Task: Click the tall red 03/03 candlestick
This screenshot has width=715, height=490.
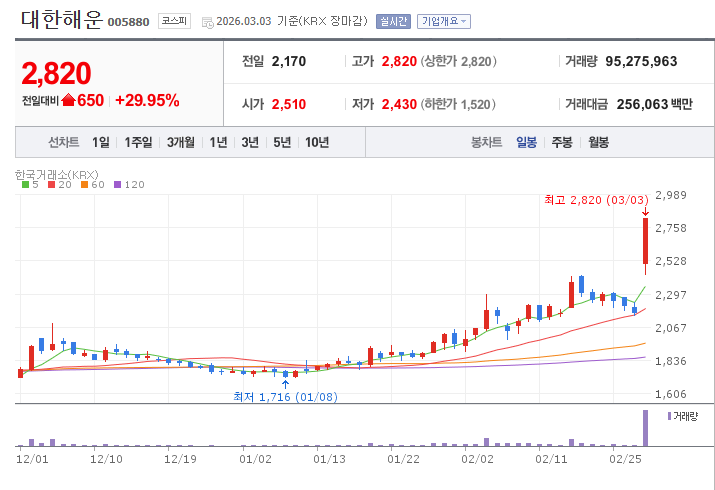Action: tap(646, 242)
